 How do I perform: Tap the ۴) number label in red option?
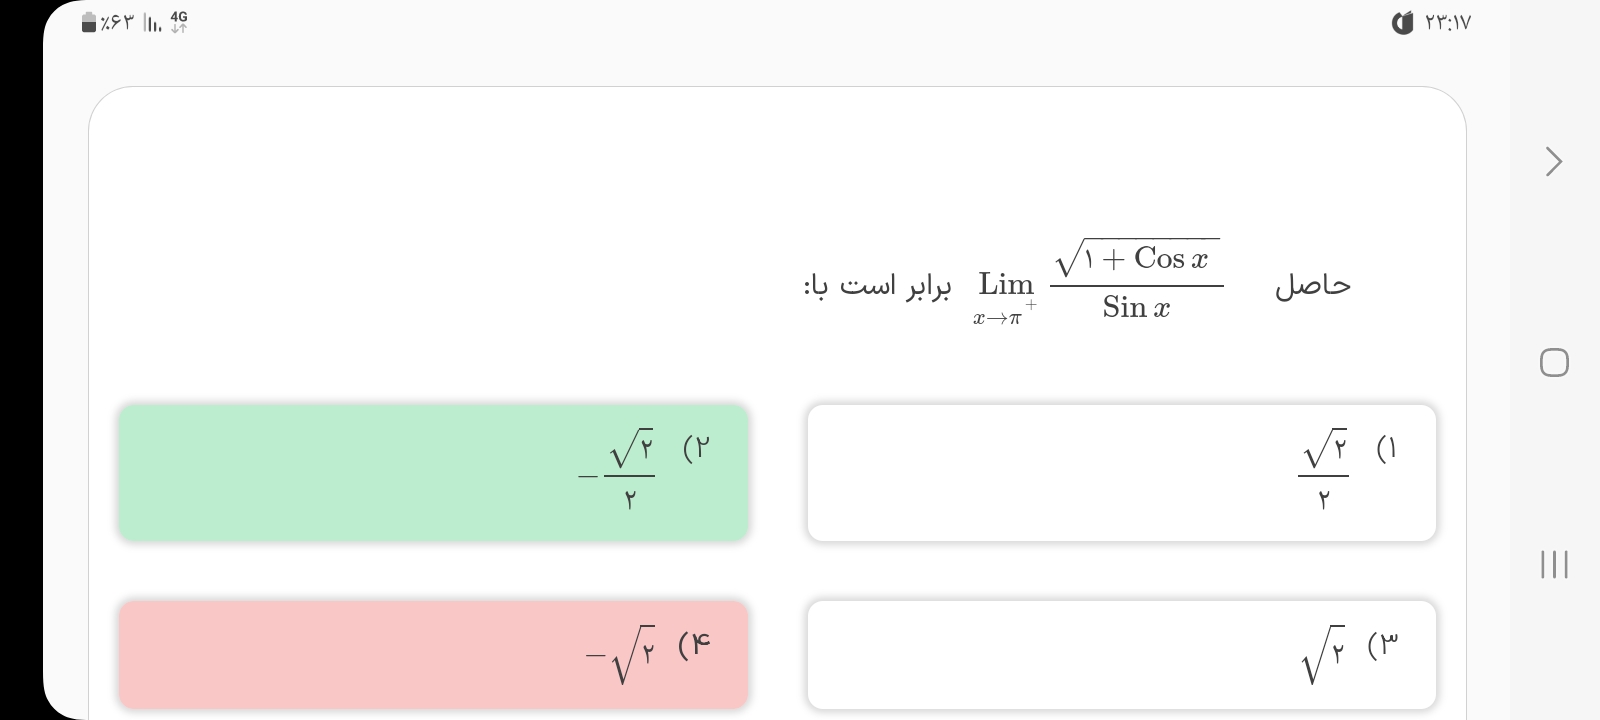point(694,644)
